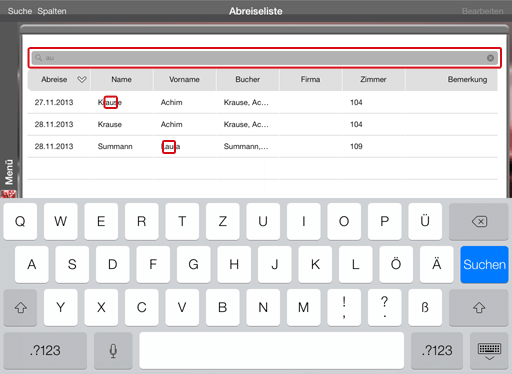Screen dimensions: 512x374
Task: Tap the Q key
Action: 20,221
